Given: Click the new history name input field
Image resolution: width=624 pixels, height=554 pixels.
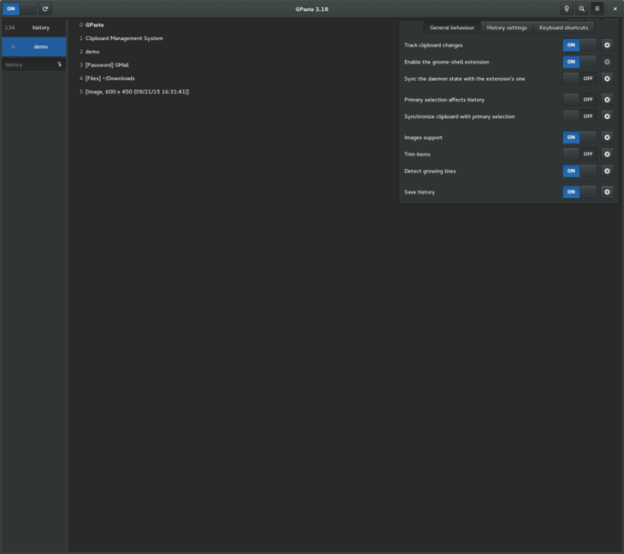Looking at the screenshot, I should pyautogui.click(x=28, y=64).
